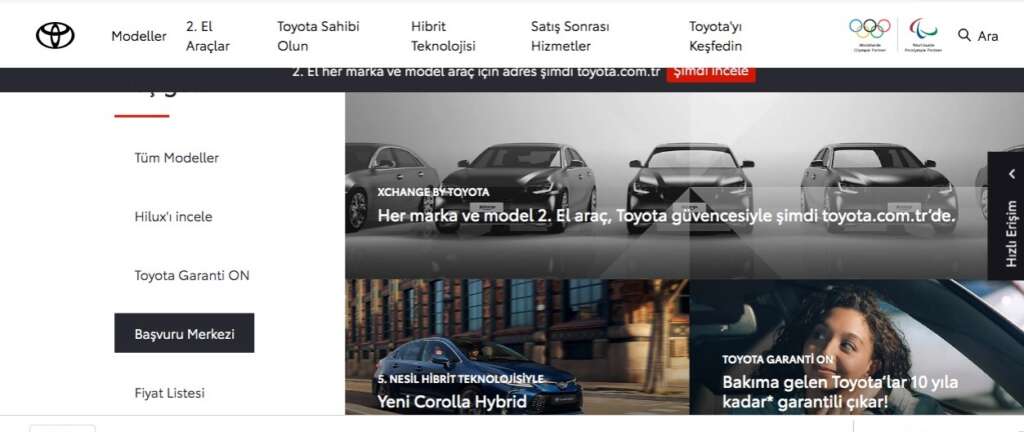The image size is (1024, 432).
Task: Open the Modeller menu
Action: coord(138,37)
